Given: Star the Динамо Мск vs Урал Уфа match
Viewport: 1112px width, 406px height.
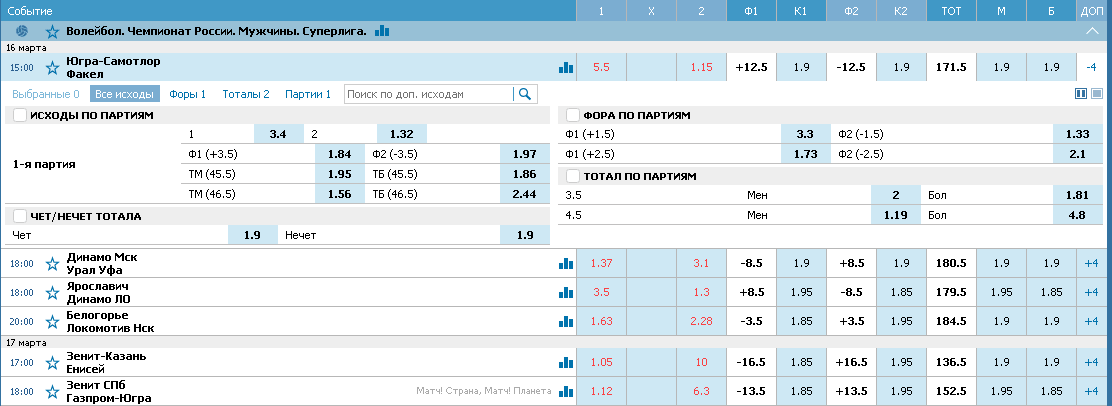Looking at the screenshot, I should coord(52,264).
